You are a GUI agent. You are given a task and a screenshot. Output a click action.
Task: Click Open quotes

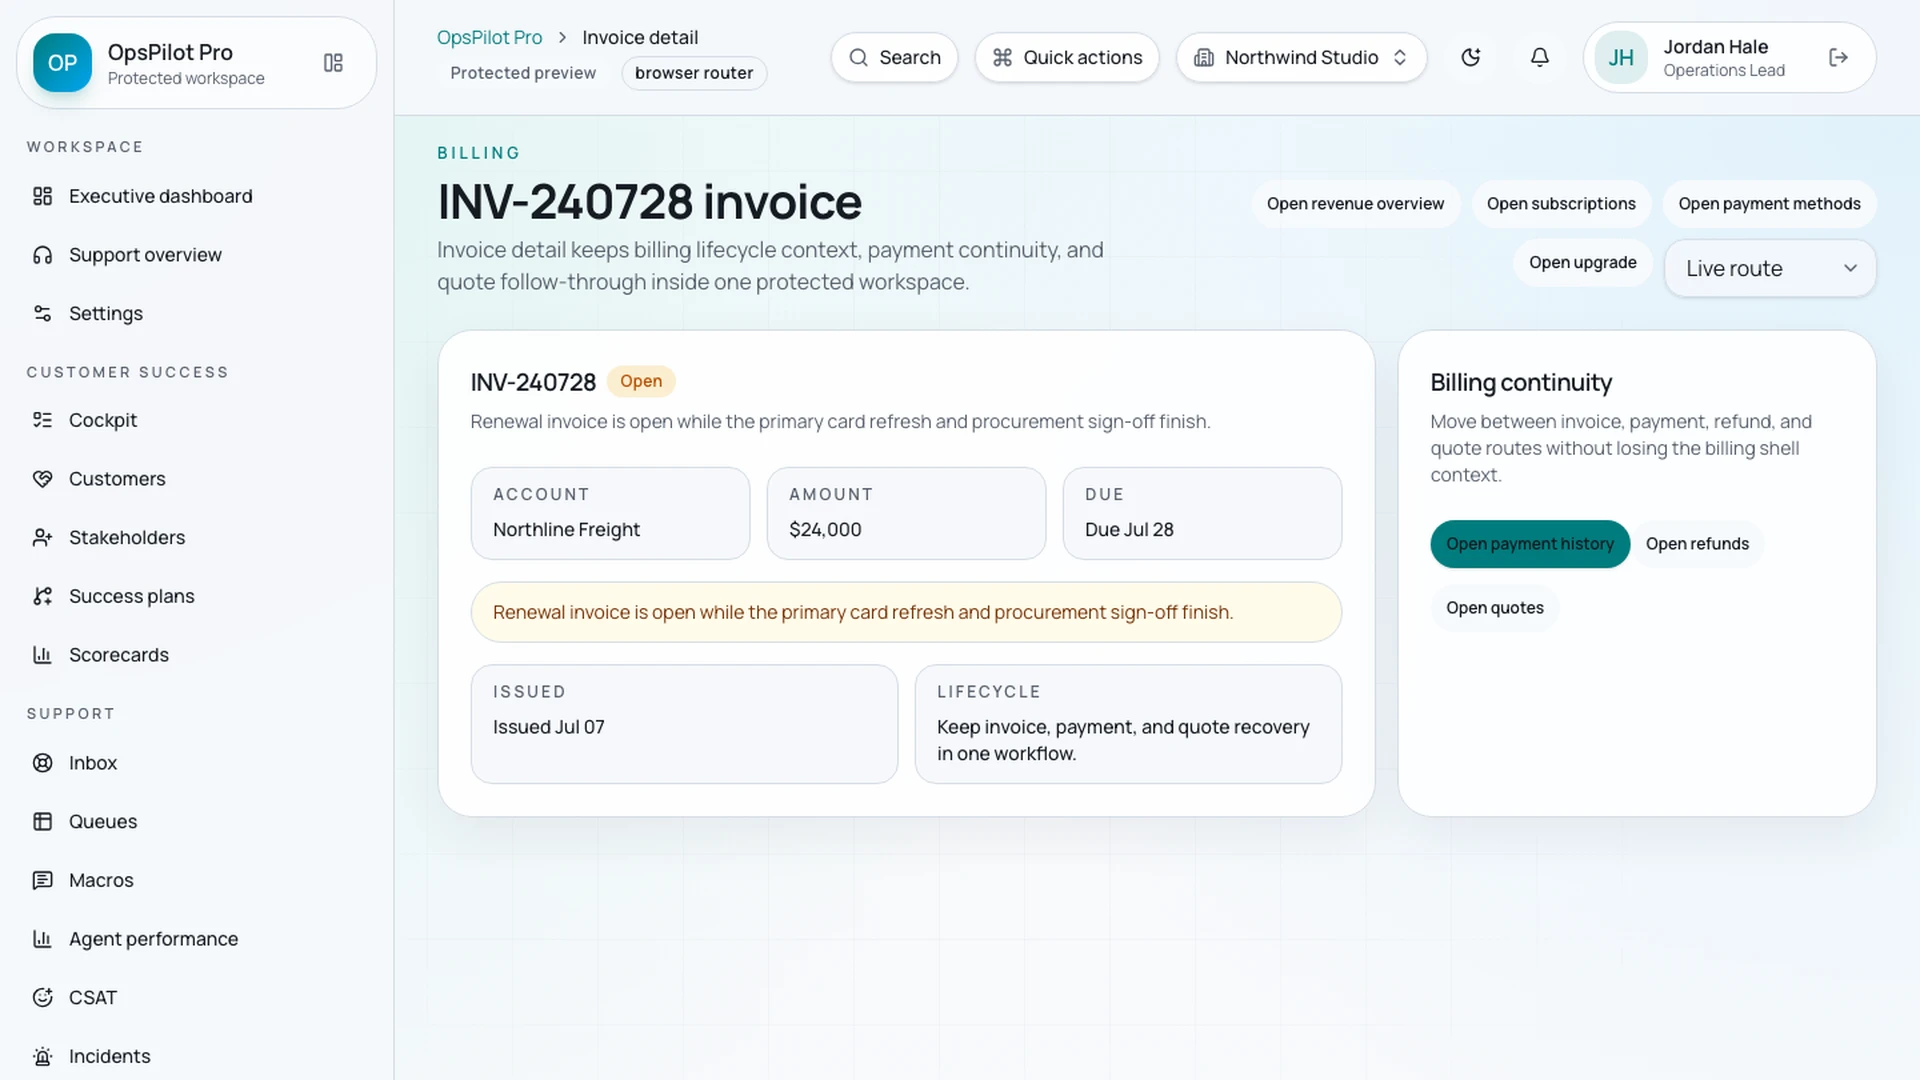tap(1494, 608)
